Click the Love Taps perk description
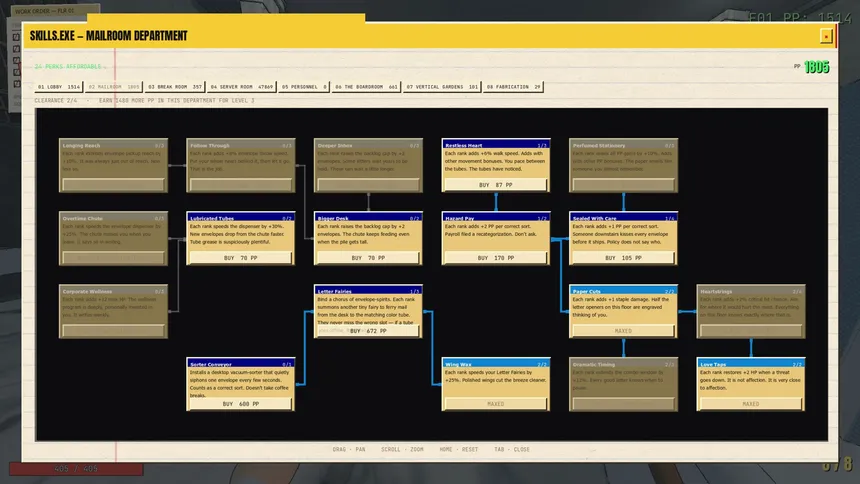 tap(750, 380)
